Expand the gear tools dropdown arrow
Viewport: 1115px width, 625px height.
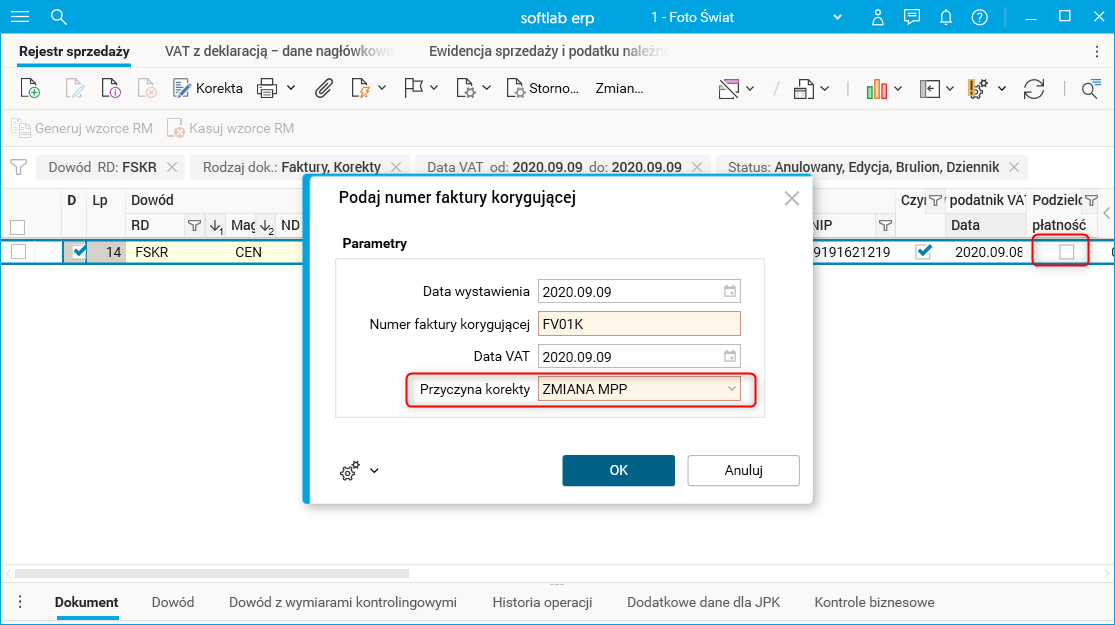click(1002, 89)
